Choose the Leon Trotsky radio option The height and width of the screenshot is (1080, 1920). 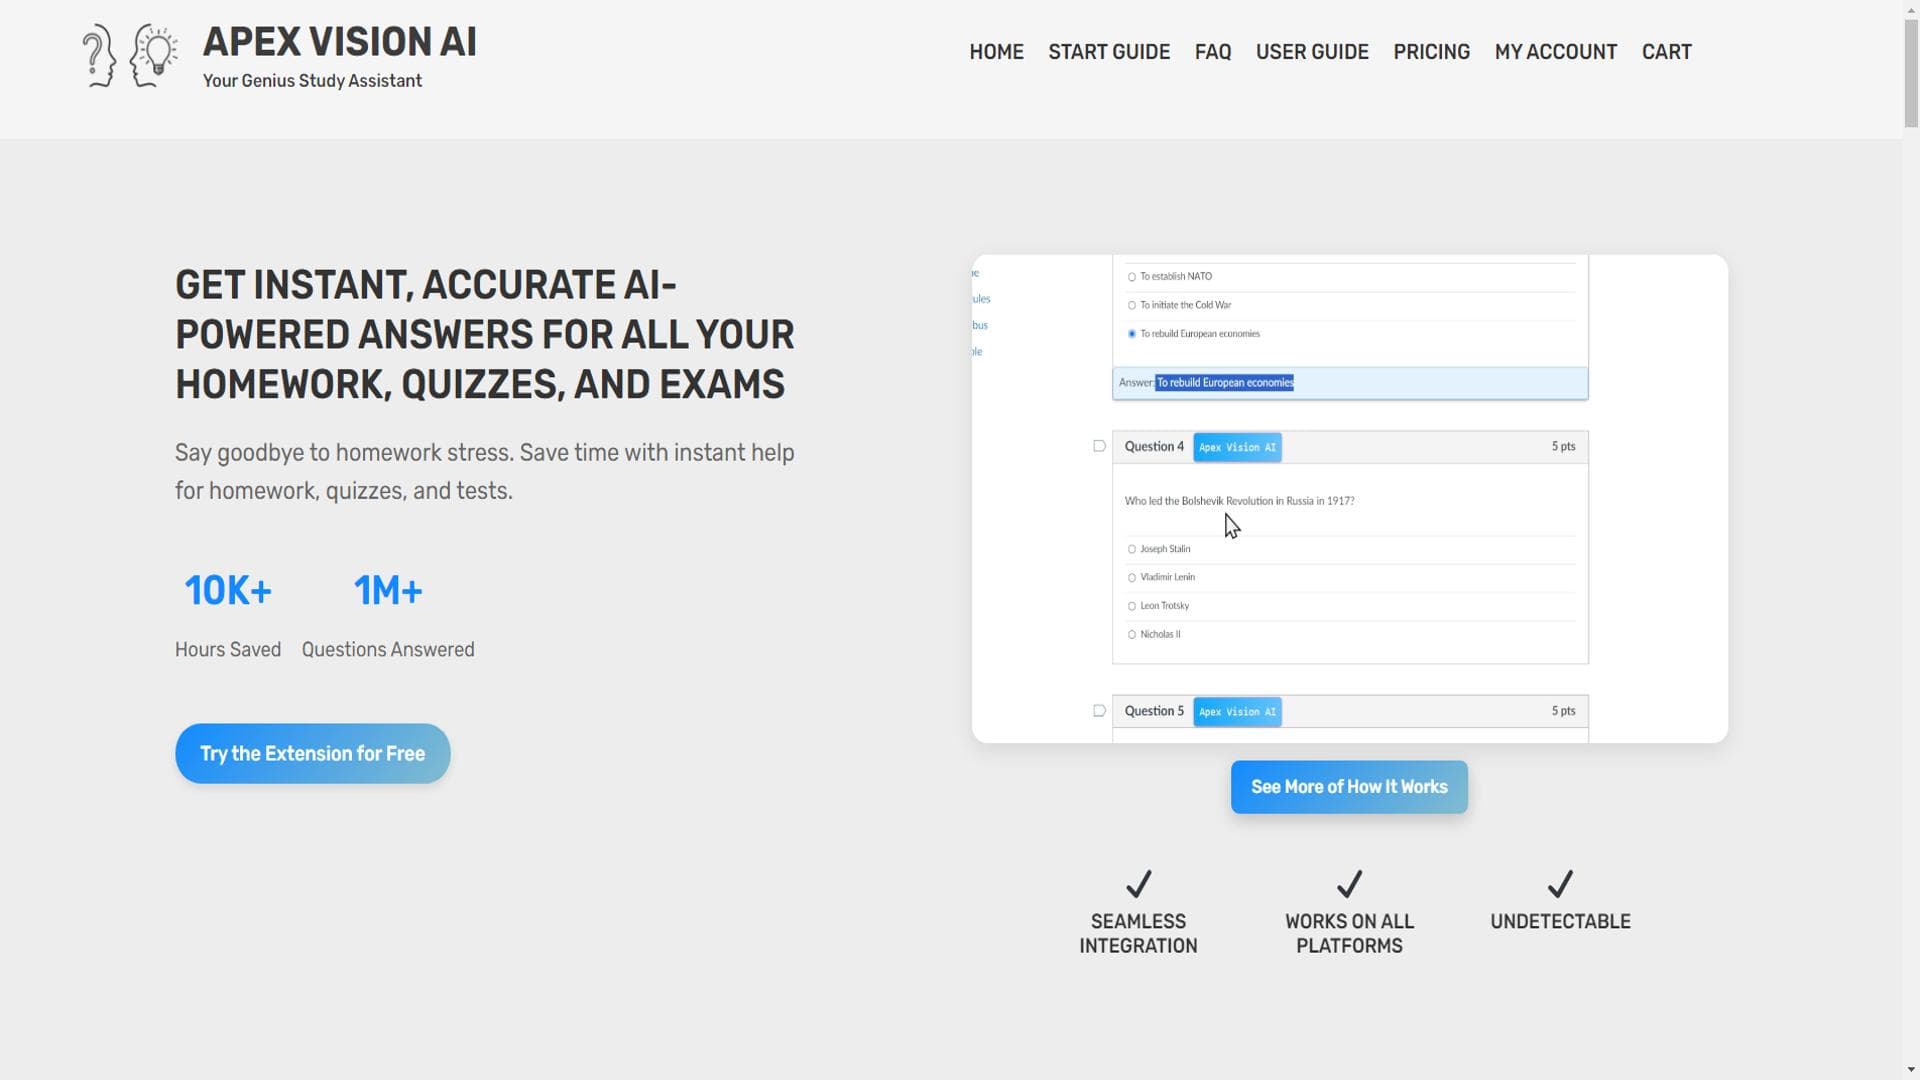click(1132, 606)
